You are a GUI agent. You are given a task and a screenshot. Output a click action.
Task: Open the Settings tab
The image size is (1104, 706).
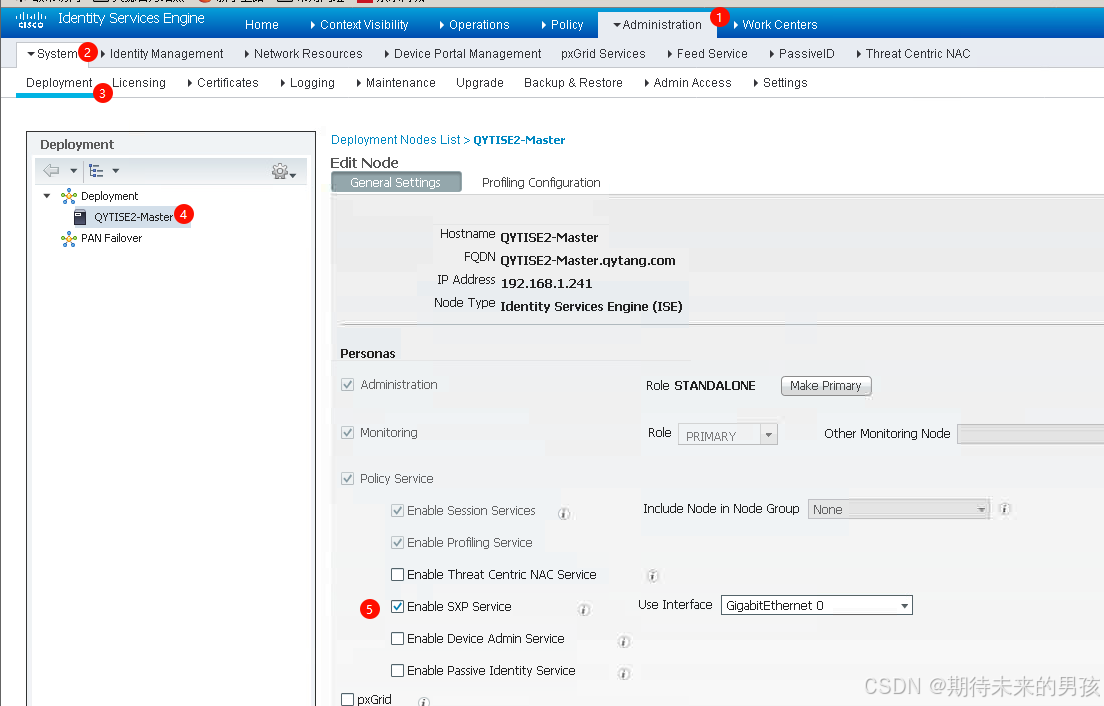(780, 82)
